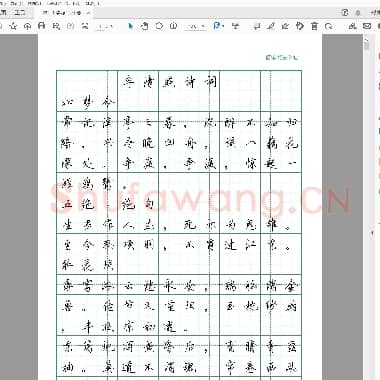Add a sticky note comment

point(257,26)
